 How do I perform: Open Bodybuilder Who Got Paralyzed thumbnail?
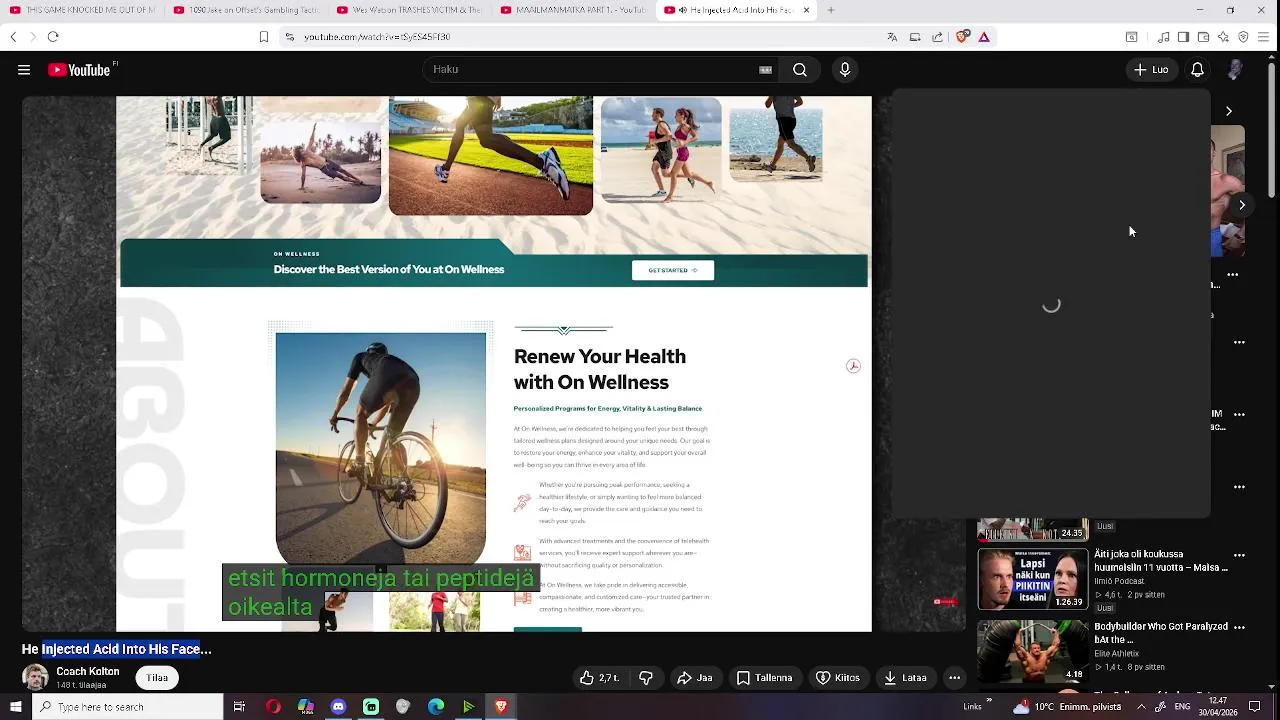click(x=1033, y=652)
